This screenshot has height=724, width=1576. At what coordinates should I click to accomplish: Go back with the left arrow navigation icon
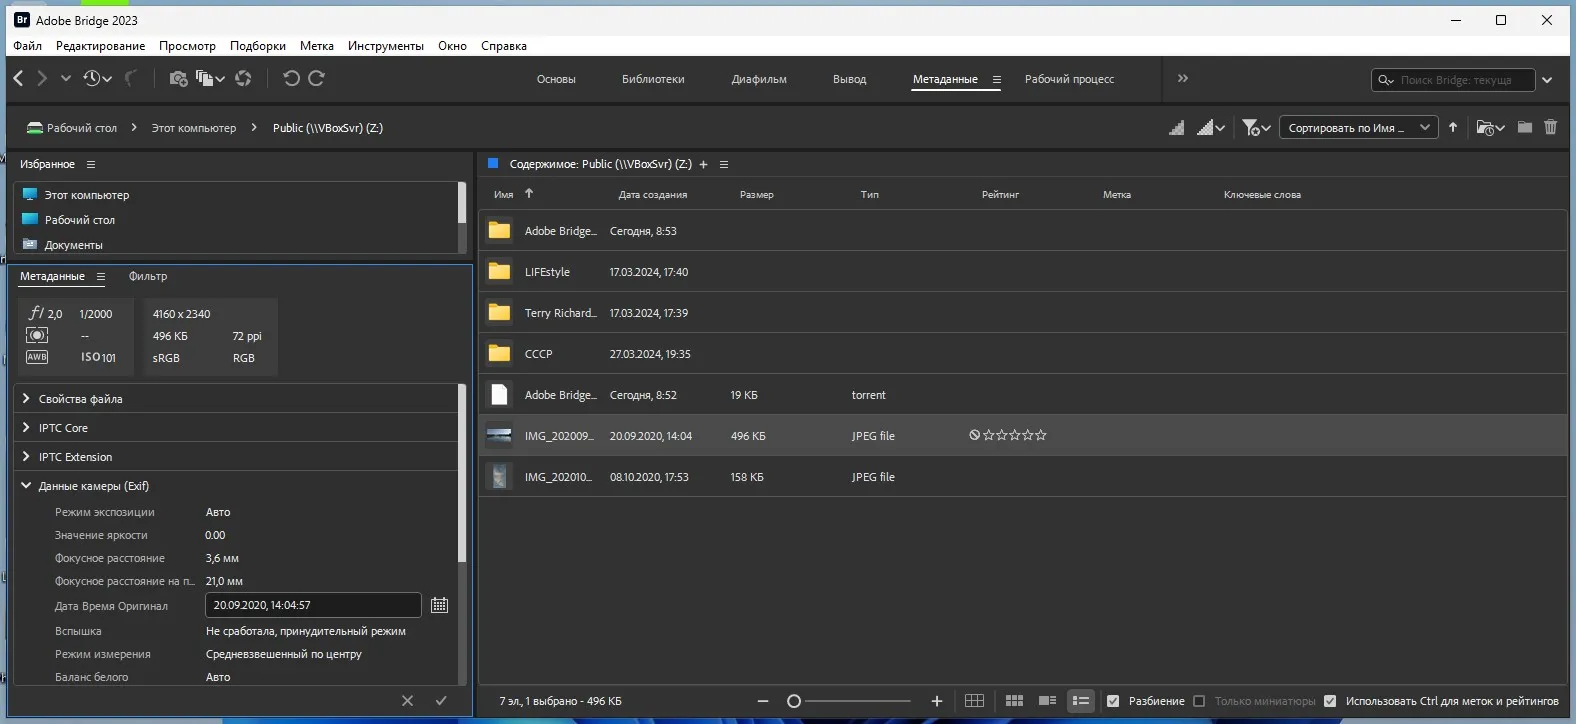(18, 78)
